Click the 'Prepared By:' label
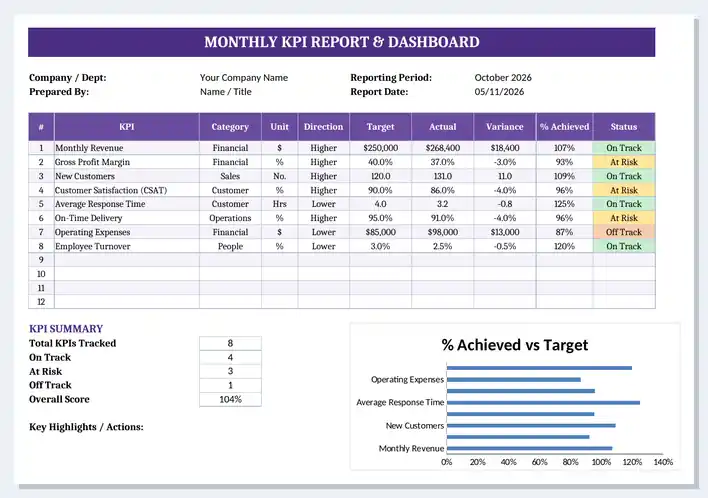Screen dimensions: 708x498 [x=59, y=92]
